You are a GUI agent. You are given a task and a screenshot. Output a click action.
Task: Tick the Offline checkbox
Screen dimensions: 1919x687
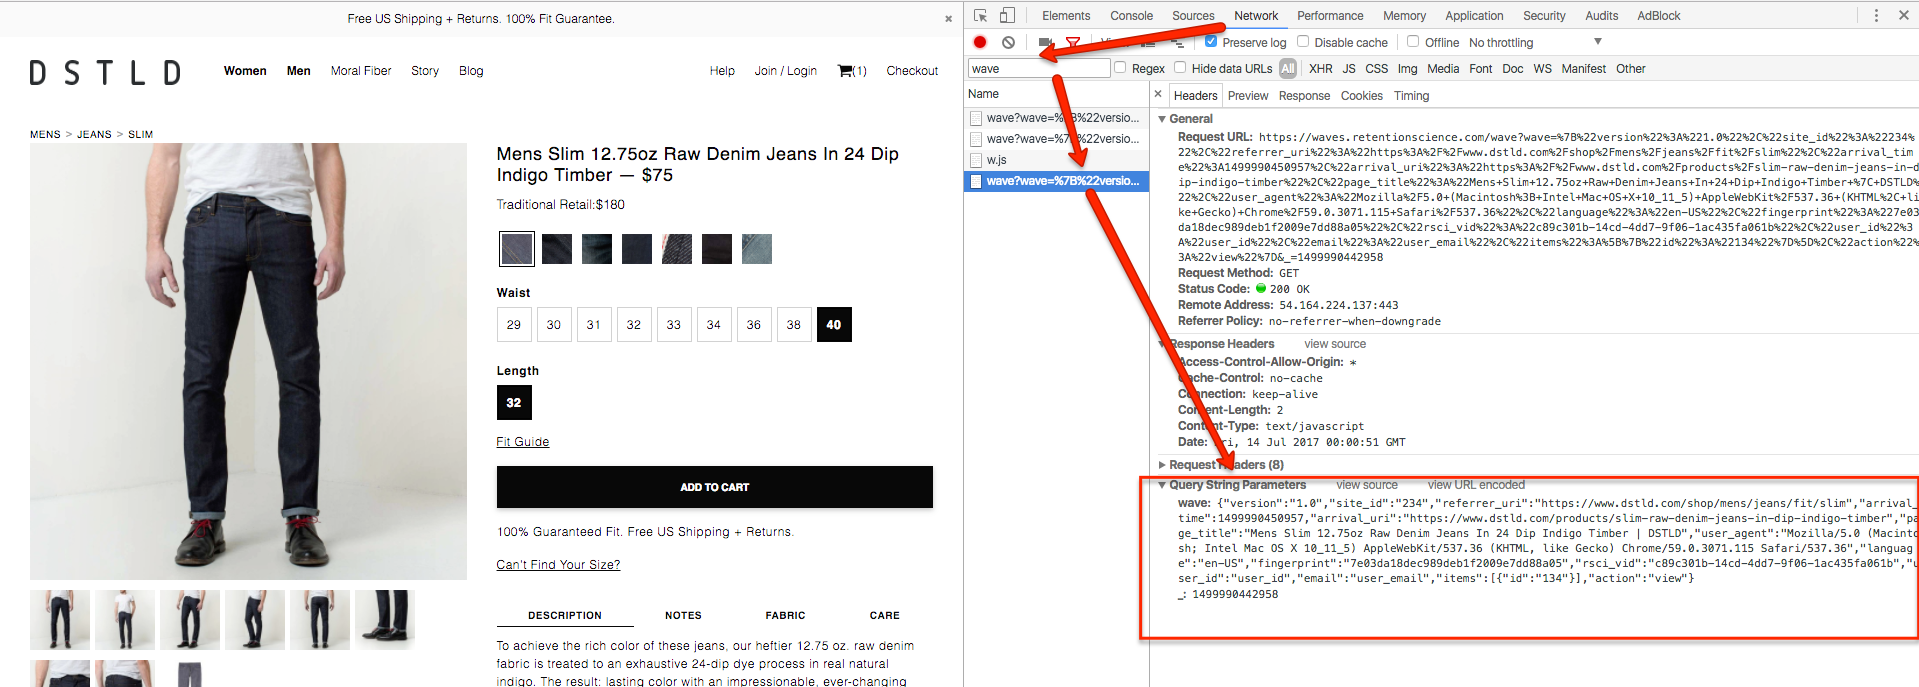[x=1413, y=41]
